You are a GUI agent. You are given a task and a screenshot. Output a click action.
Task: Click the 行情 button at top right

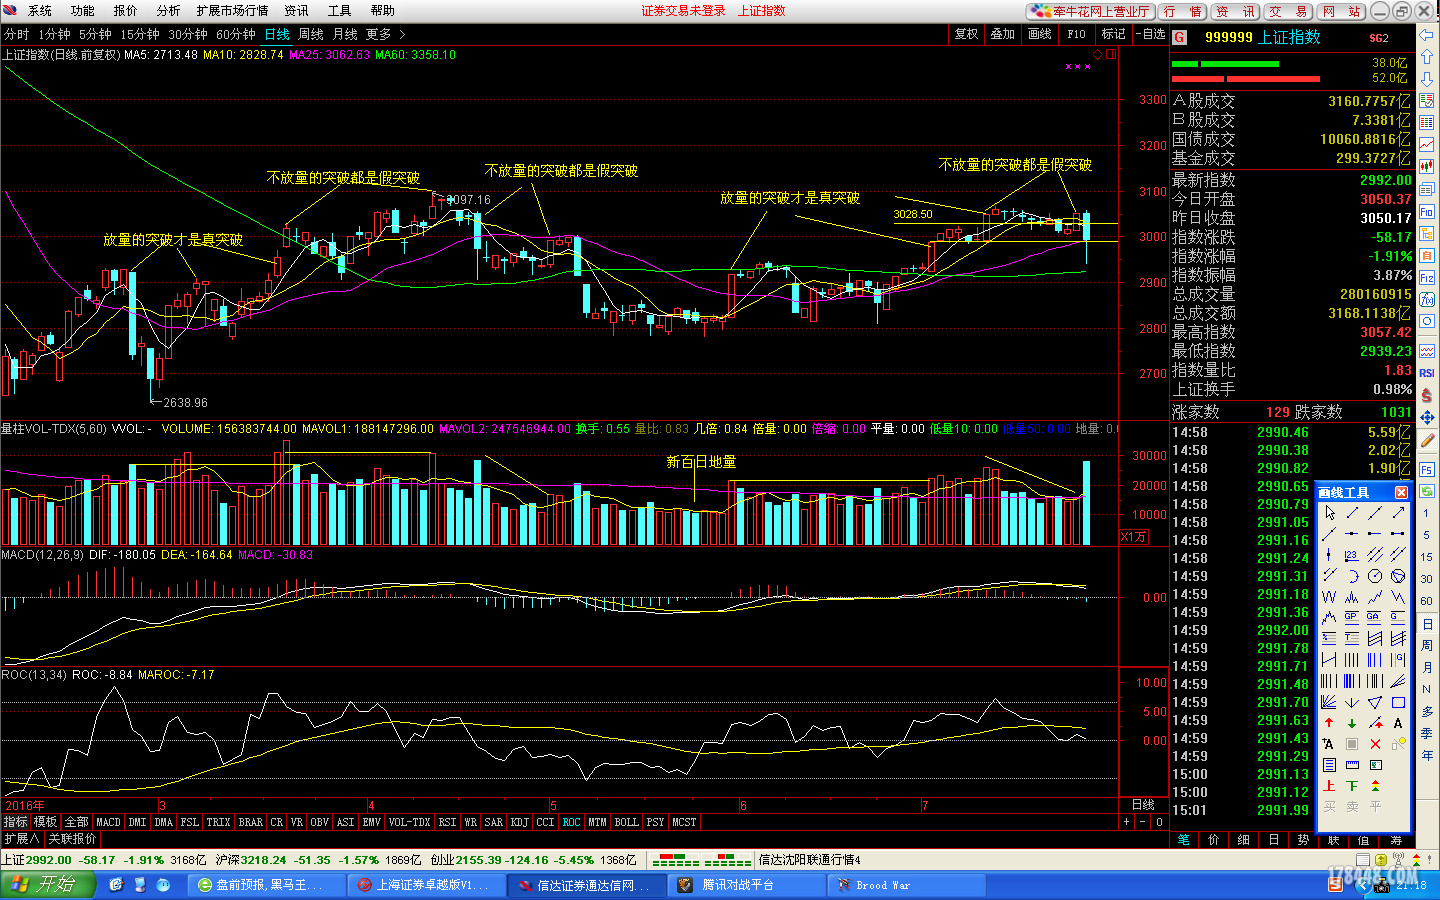click(1183, 11)
